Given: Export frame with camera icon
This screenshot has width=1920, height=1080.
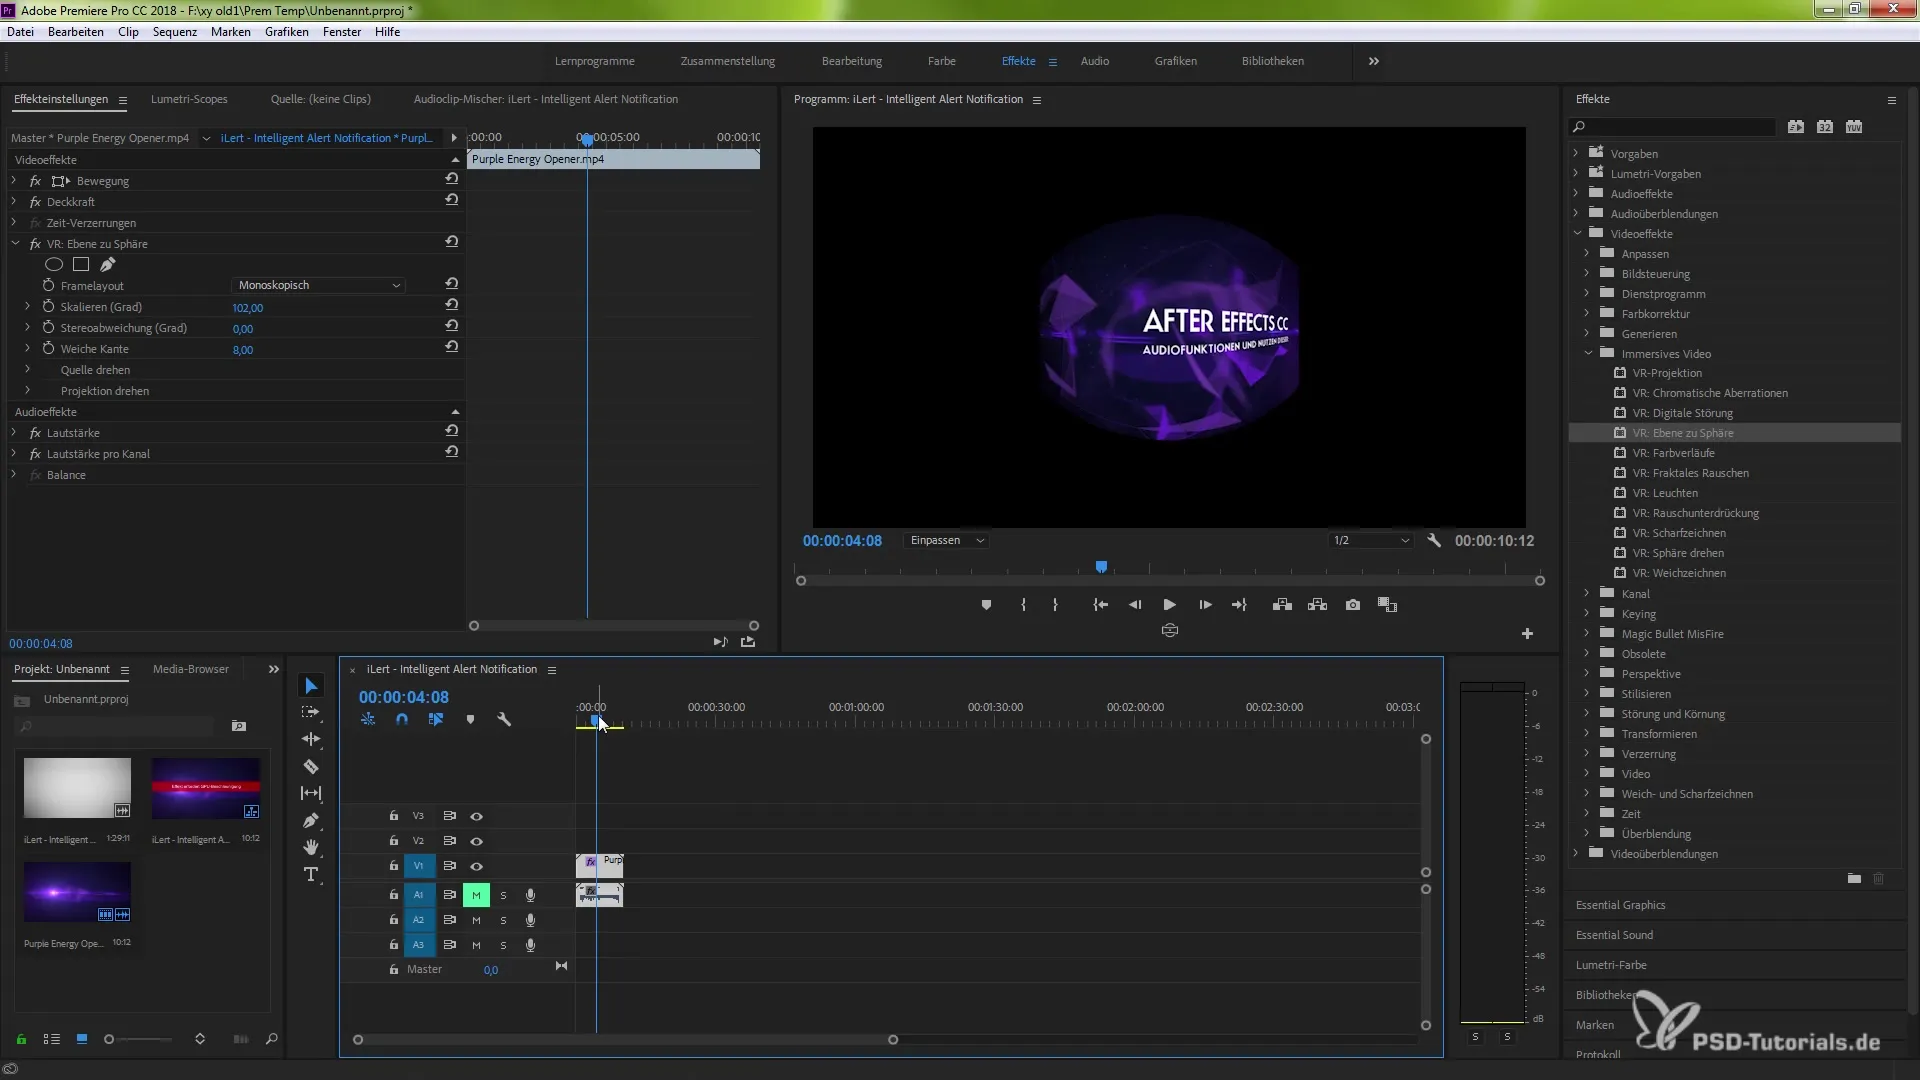Looking at the screenshot, I should (1352, 605).
